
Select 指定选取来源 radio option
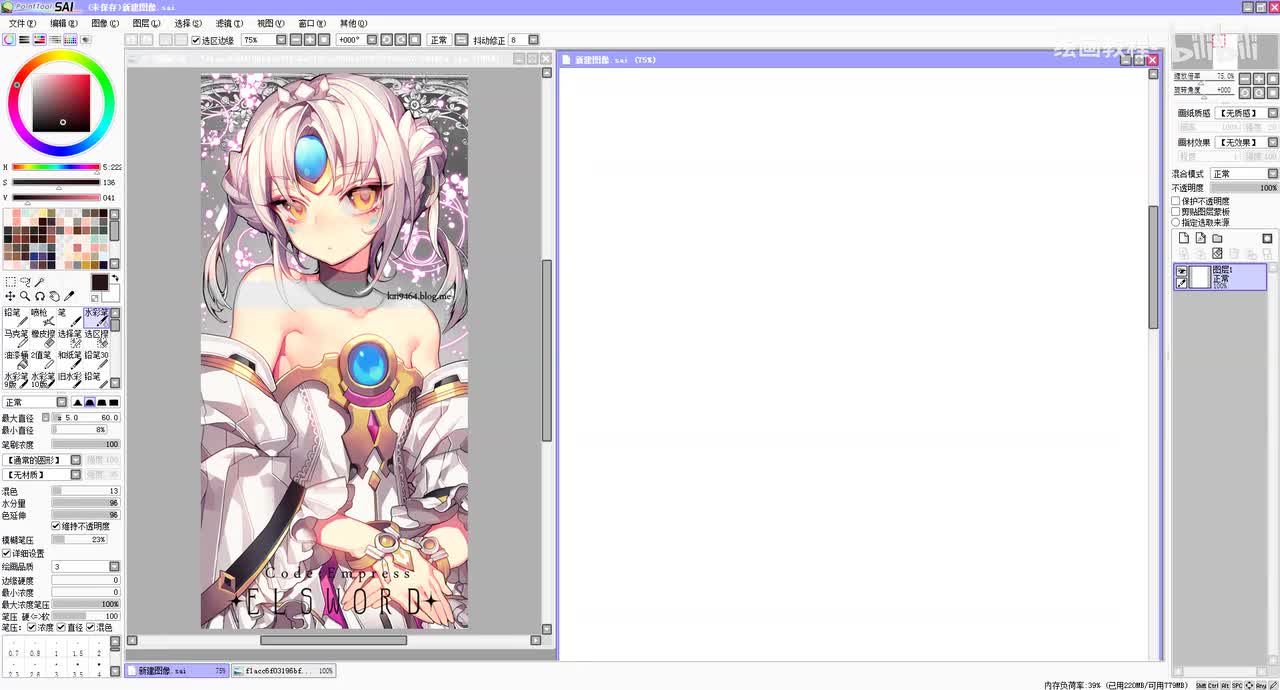(x=1176, y=222)
